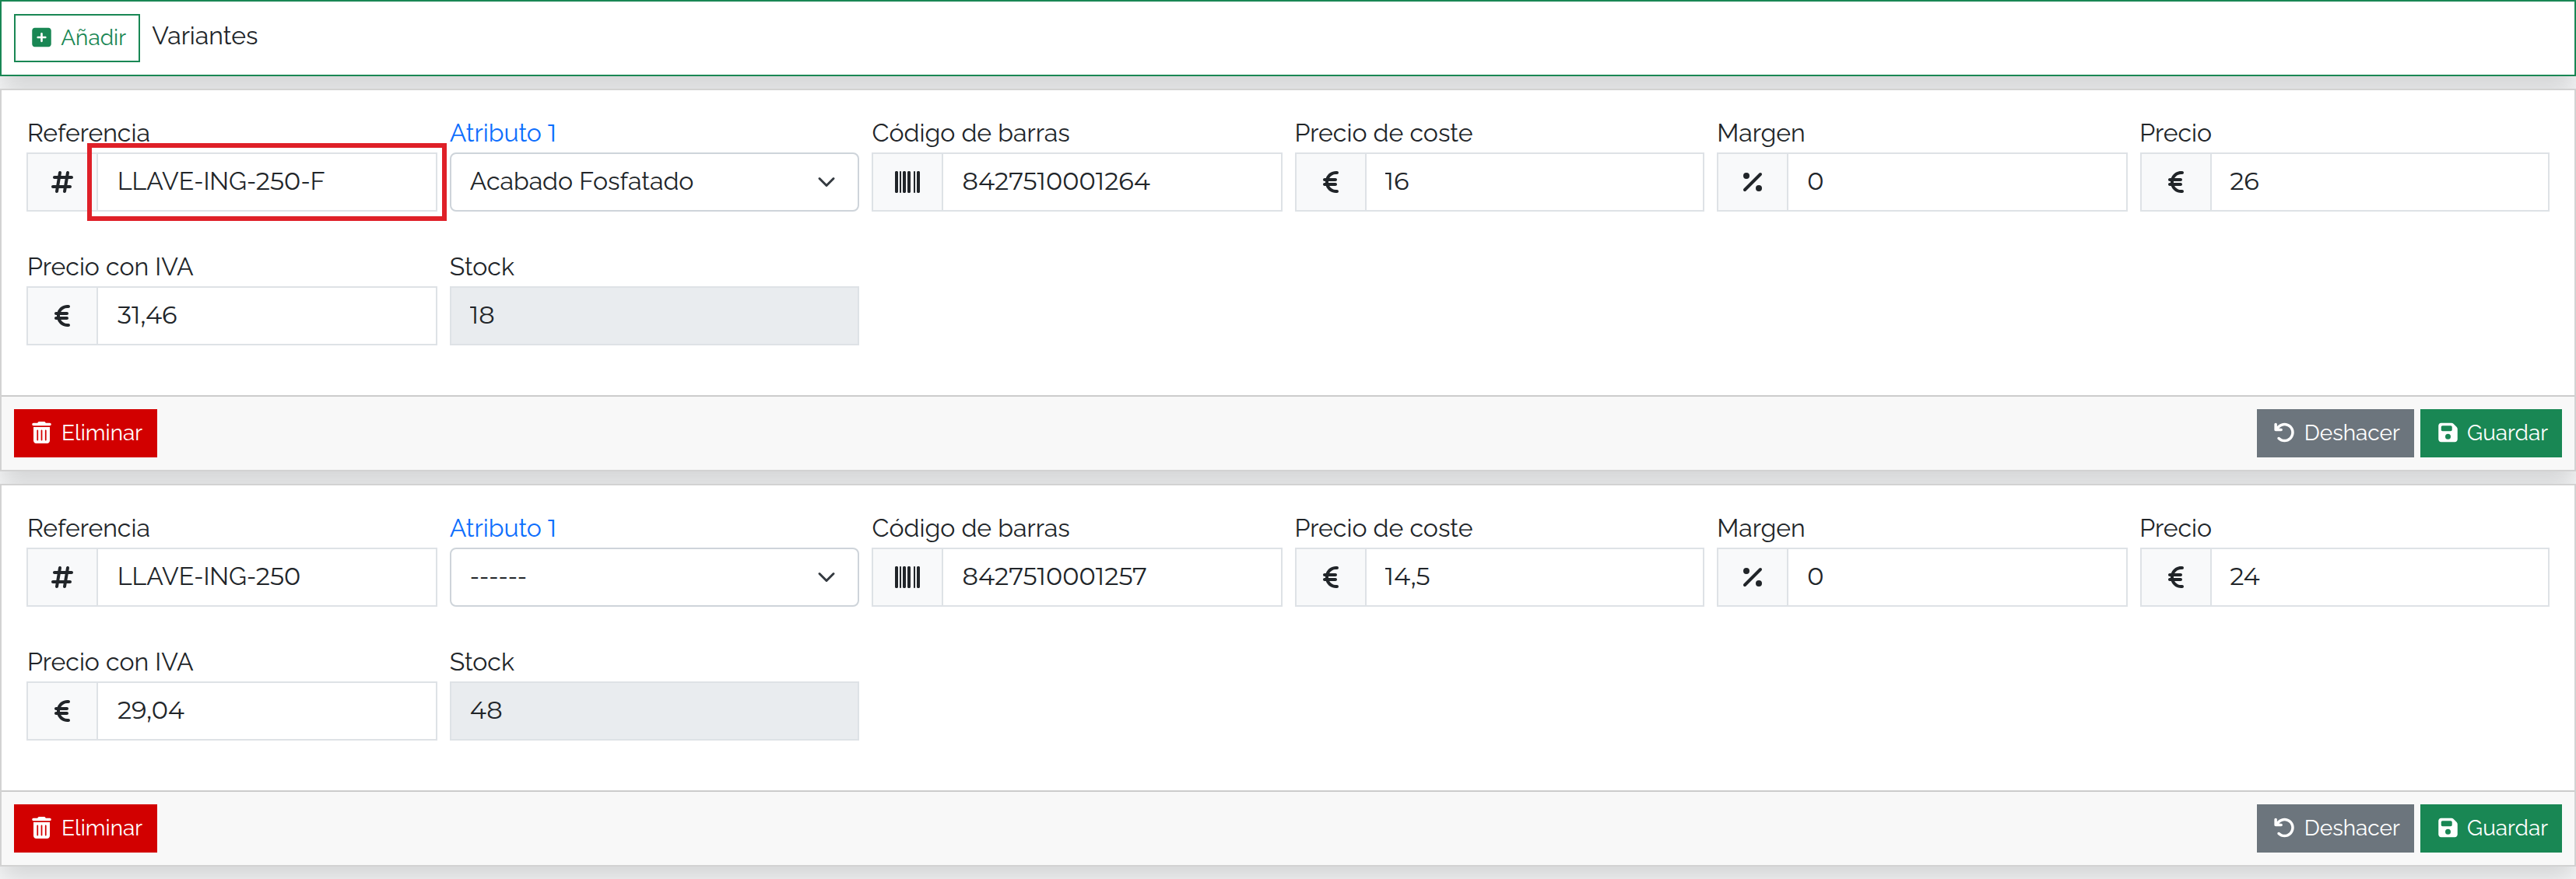Image resolution: width=2576 pixels, height=879 pixels.
Task: Click Precio field showing 24
Action: click(2379, 577)
